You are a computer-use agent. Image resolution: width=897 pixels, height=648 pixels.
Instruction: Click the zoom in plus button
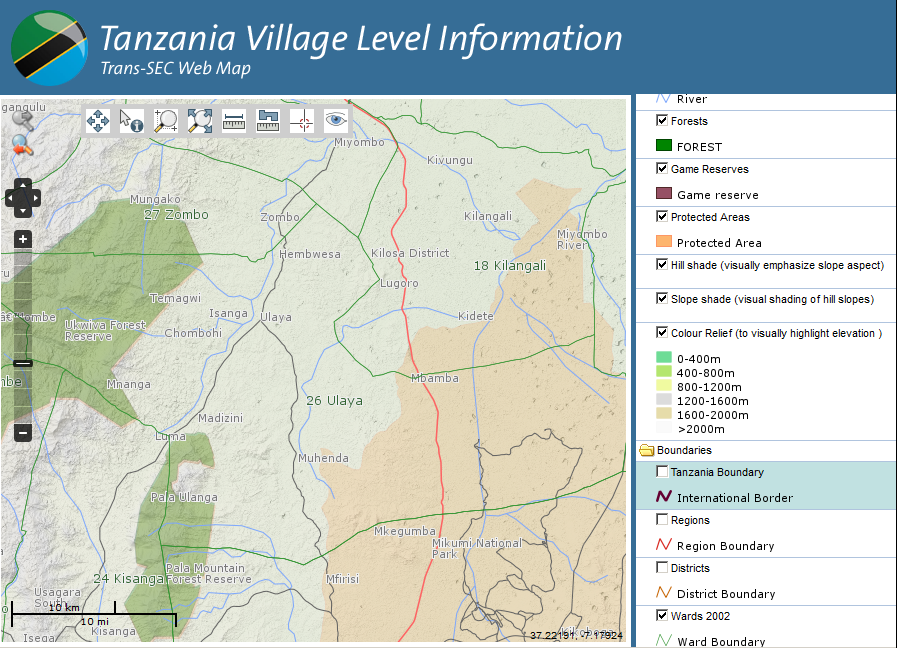[x=24, y=240]
